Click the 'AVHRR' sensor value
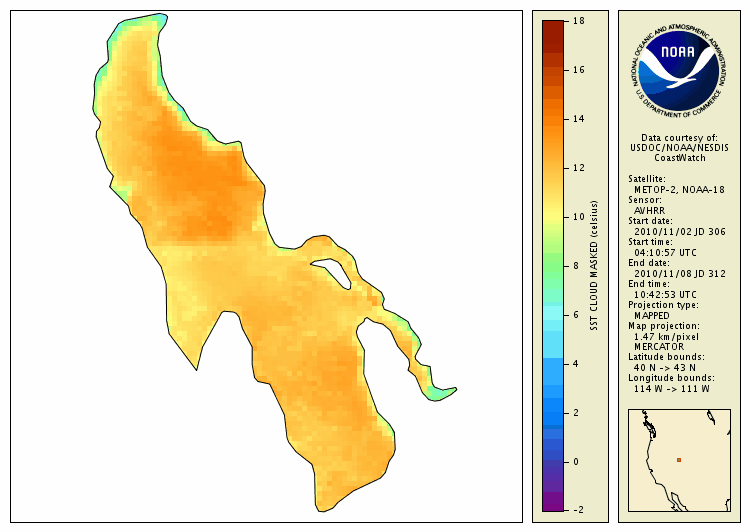 coord(650,211)
